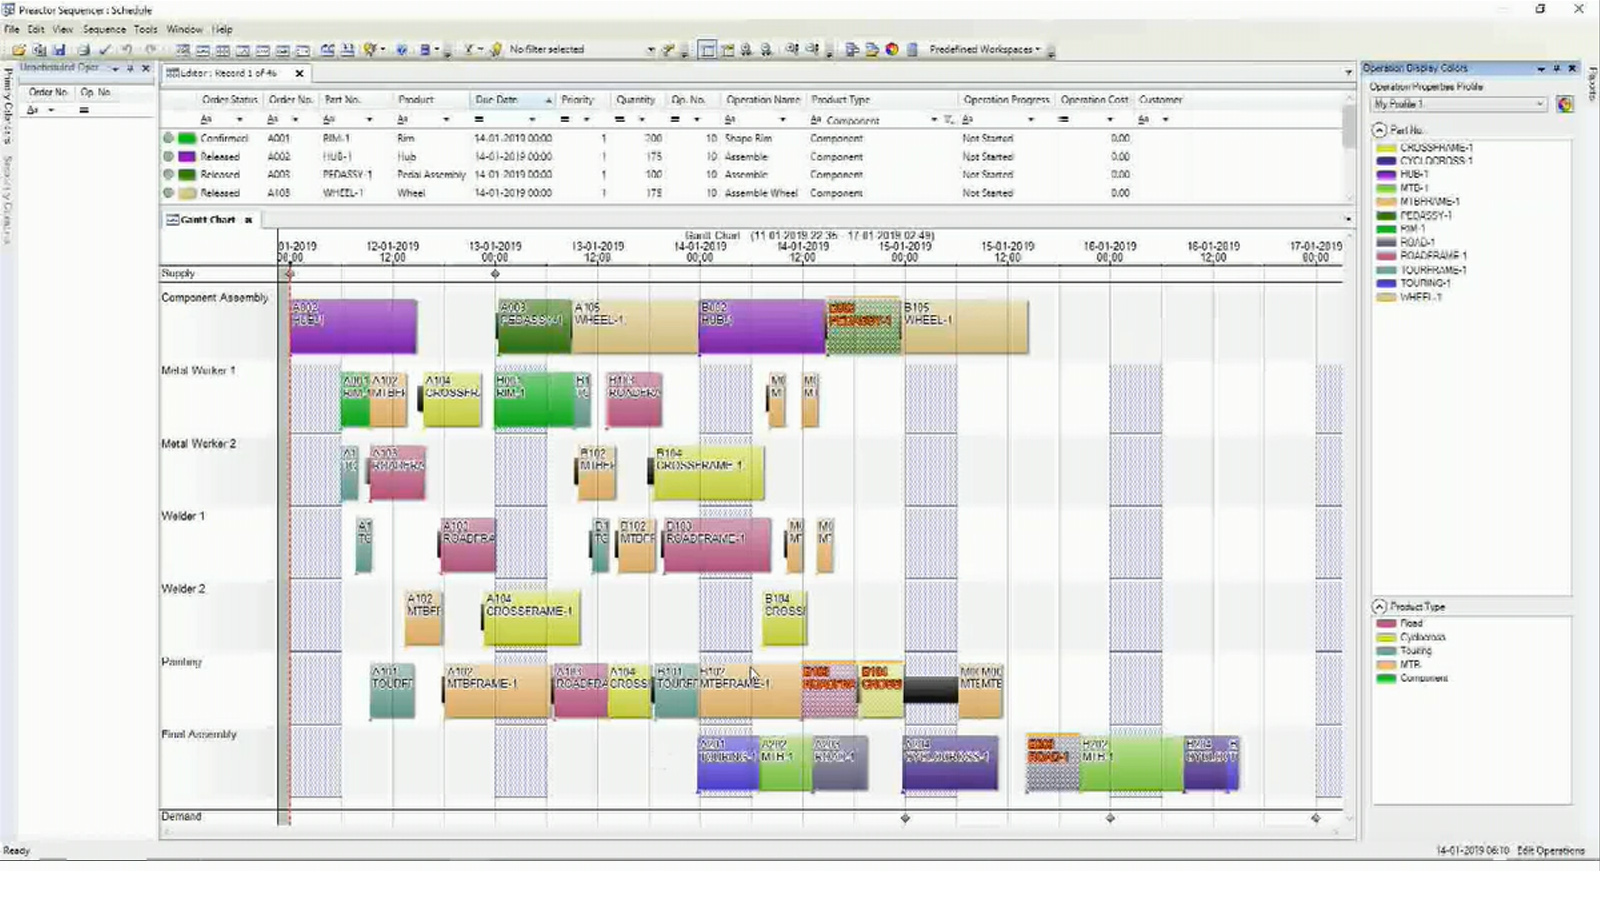Open Order Status column filter dropdown
This screenshot has height=900, width=1600.
(239, 120)
